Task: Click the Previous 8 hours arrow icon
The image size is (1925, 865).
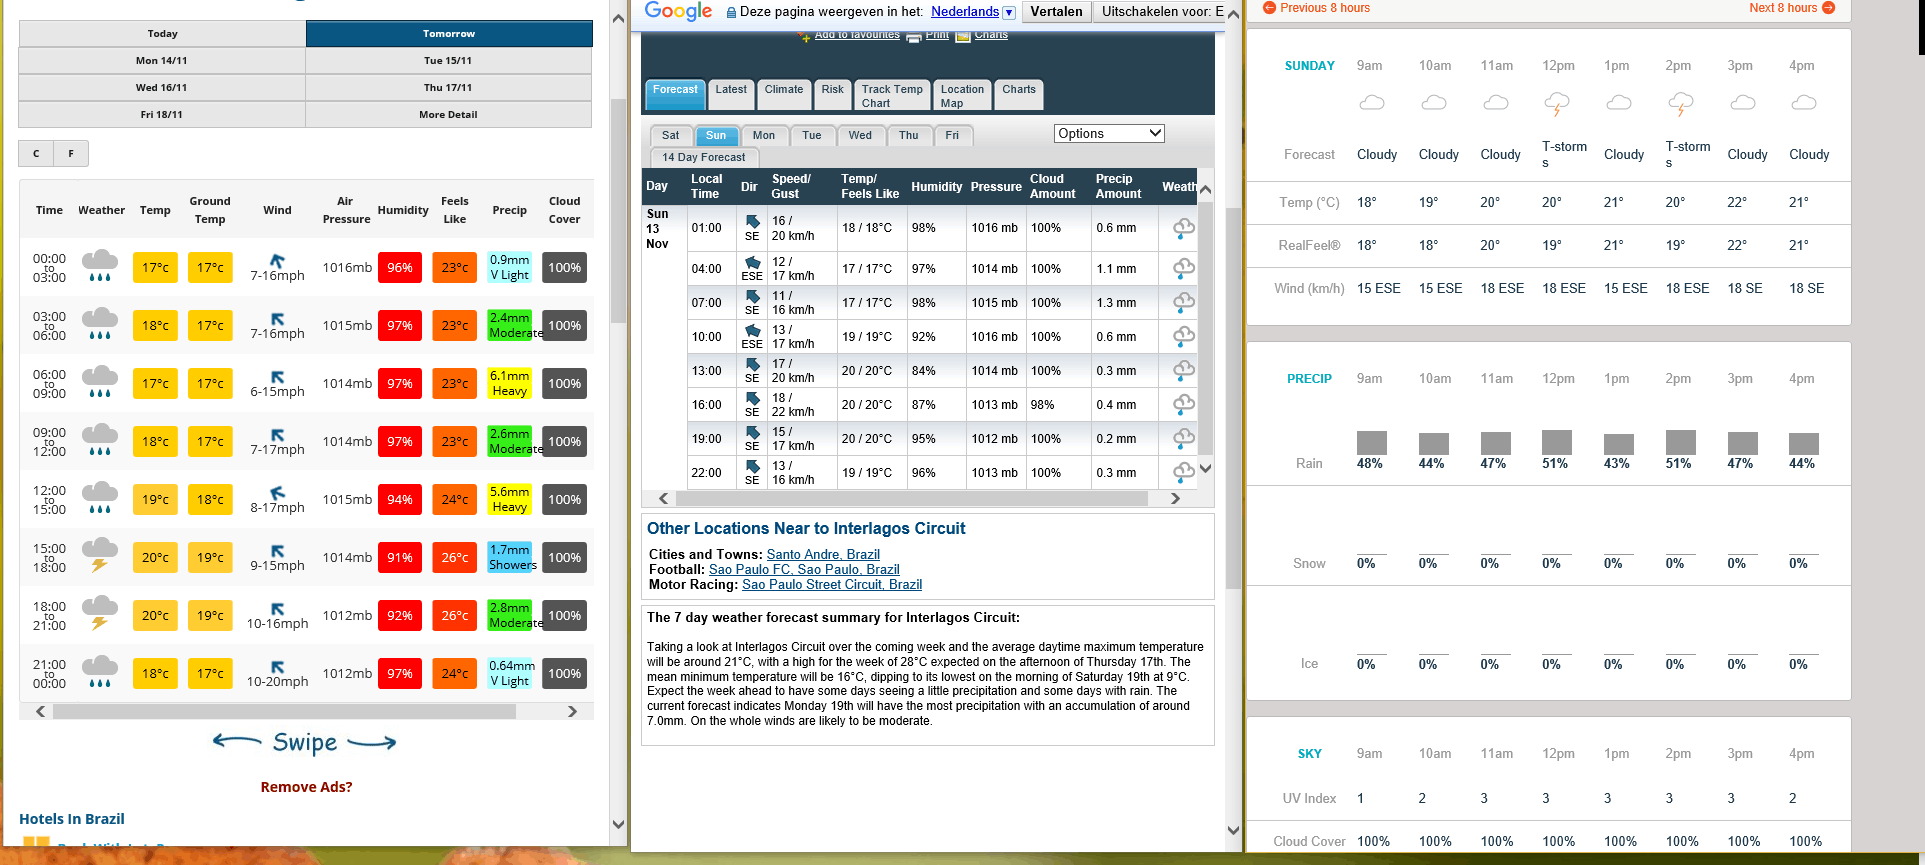Action: [x=1270, y=8]
